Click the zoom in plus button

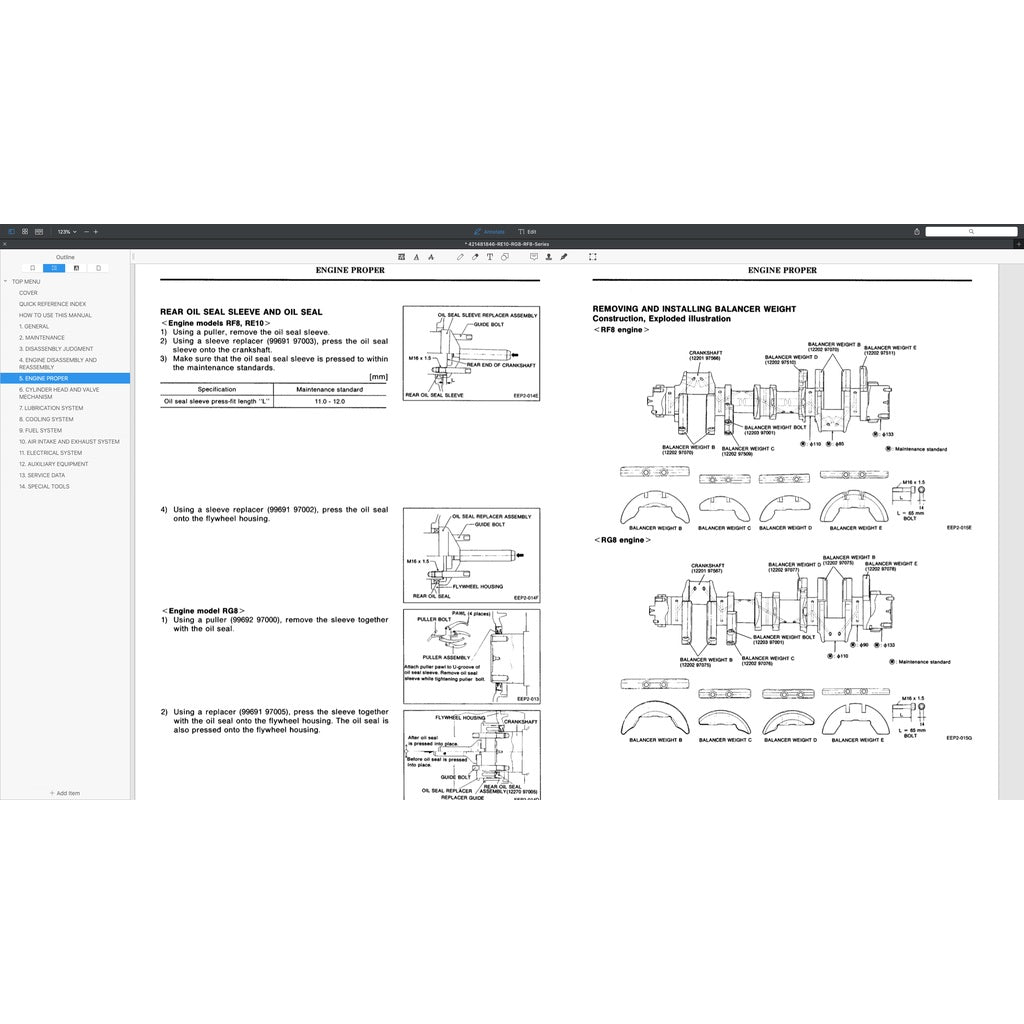(x=96, y=231)
